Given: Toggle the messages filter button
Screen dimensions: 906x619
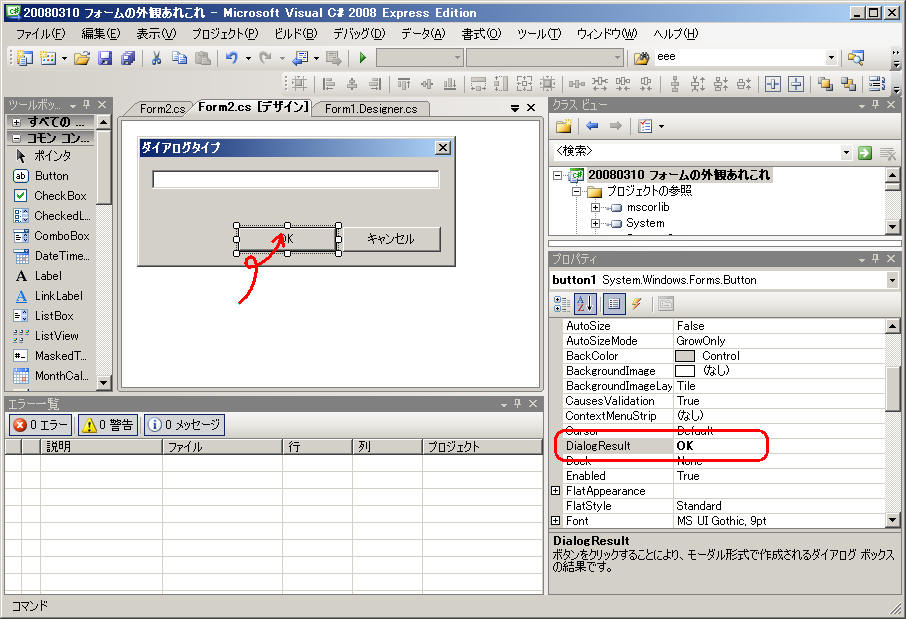Looking at the screenshot, I should [x=184, y=425].
